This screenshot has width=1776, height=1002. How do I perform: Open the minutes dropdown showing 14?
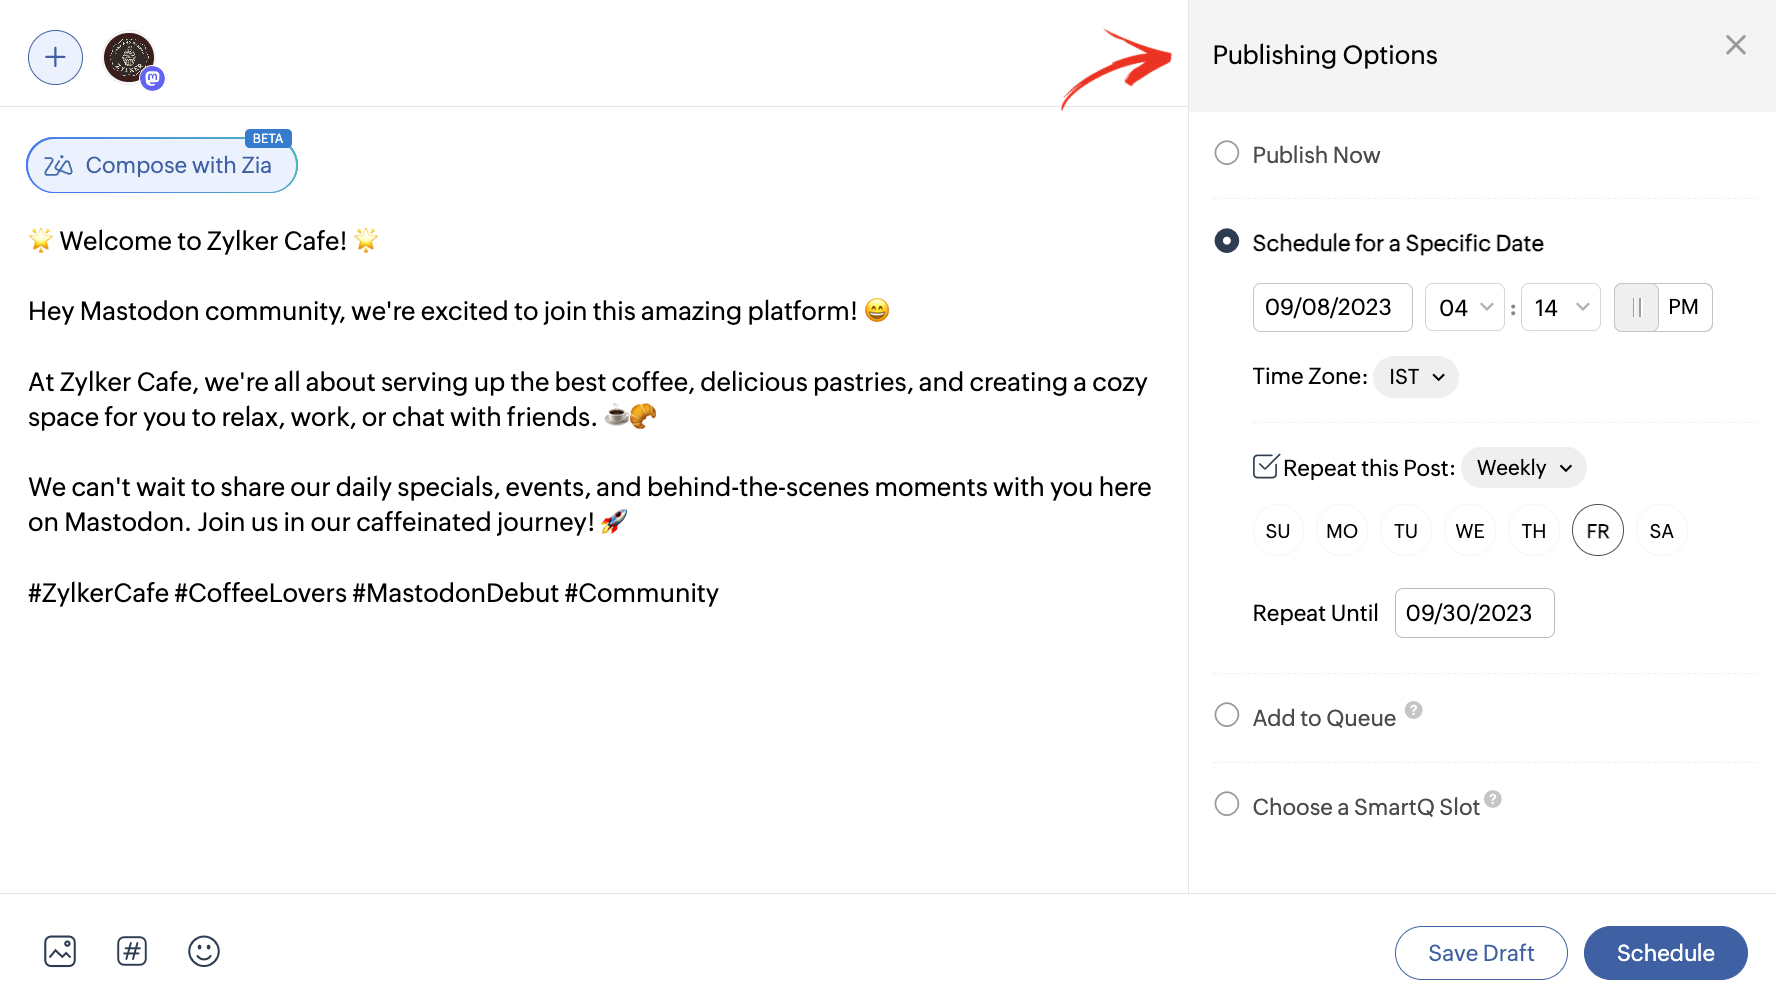pyautogui.click(x=1560, y=308)
